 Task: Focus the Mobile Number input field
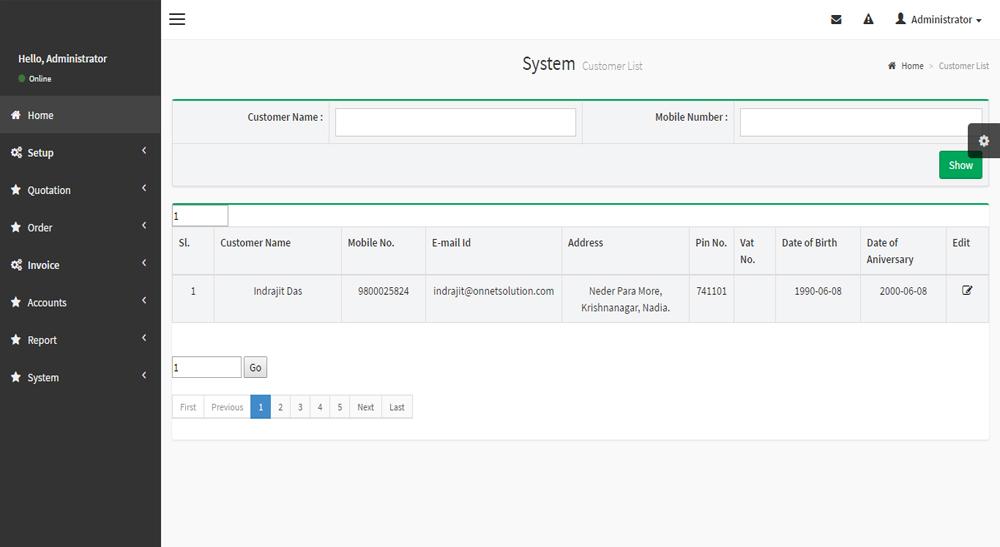(x=861, y=122)
